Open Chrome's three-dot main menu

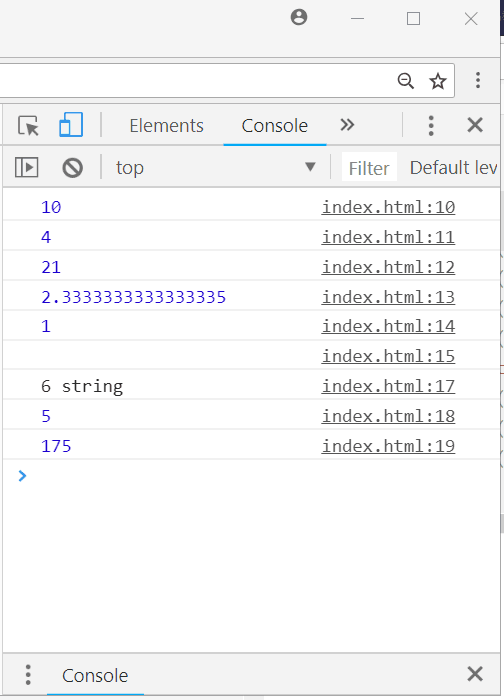(478, 80)
